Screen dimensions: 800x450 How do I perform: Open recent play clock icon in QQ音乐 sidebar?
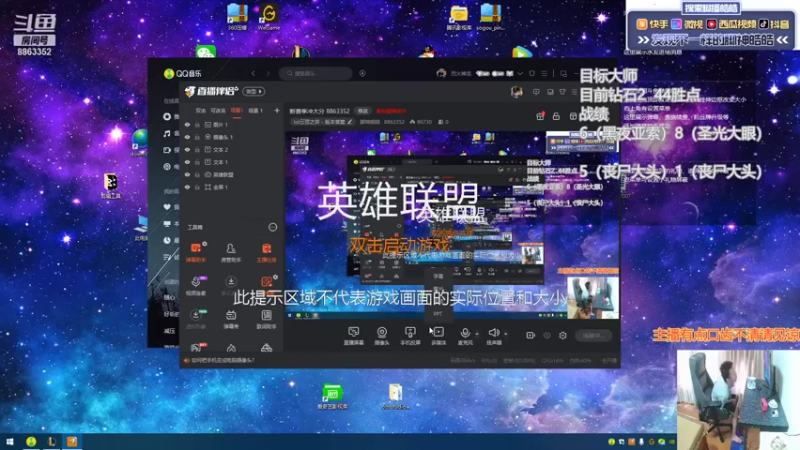pos(167,240)
